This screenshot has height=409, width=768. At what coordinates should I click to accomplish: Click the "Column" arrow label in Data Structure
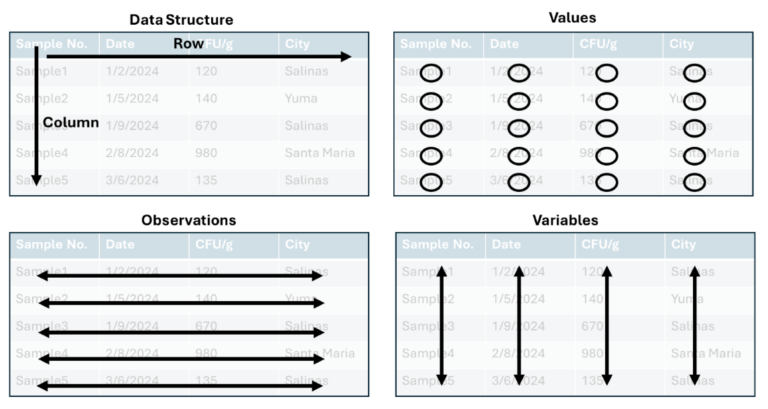(x=71, y=123)
